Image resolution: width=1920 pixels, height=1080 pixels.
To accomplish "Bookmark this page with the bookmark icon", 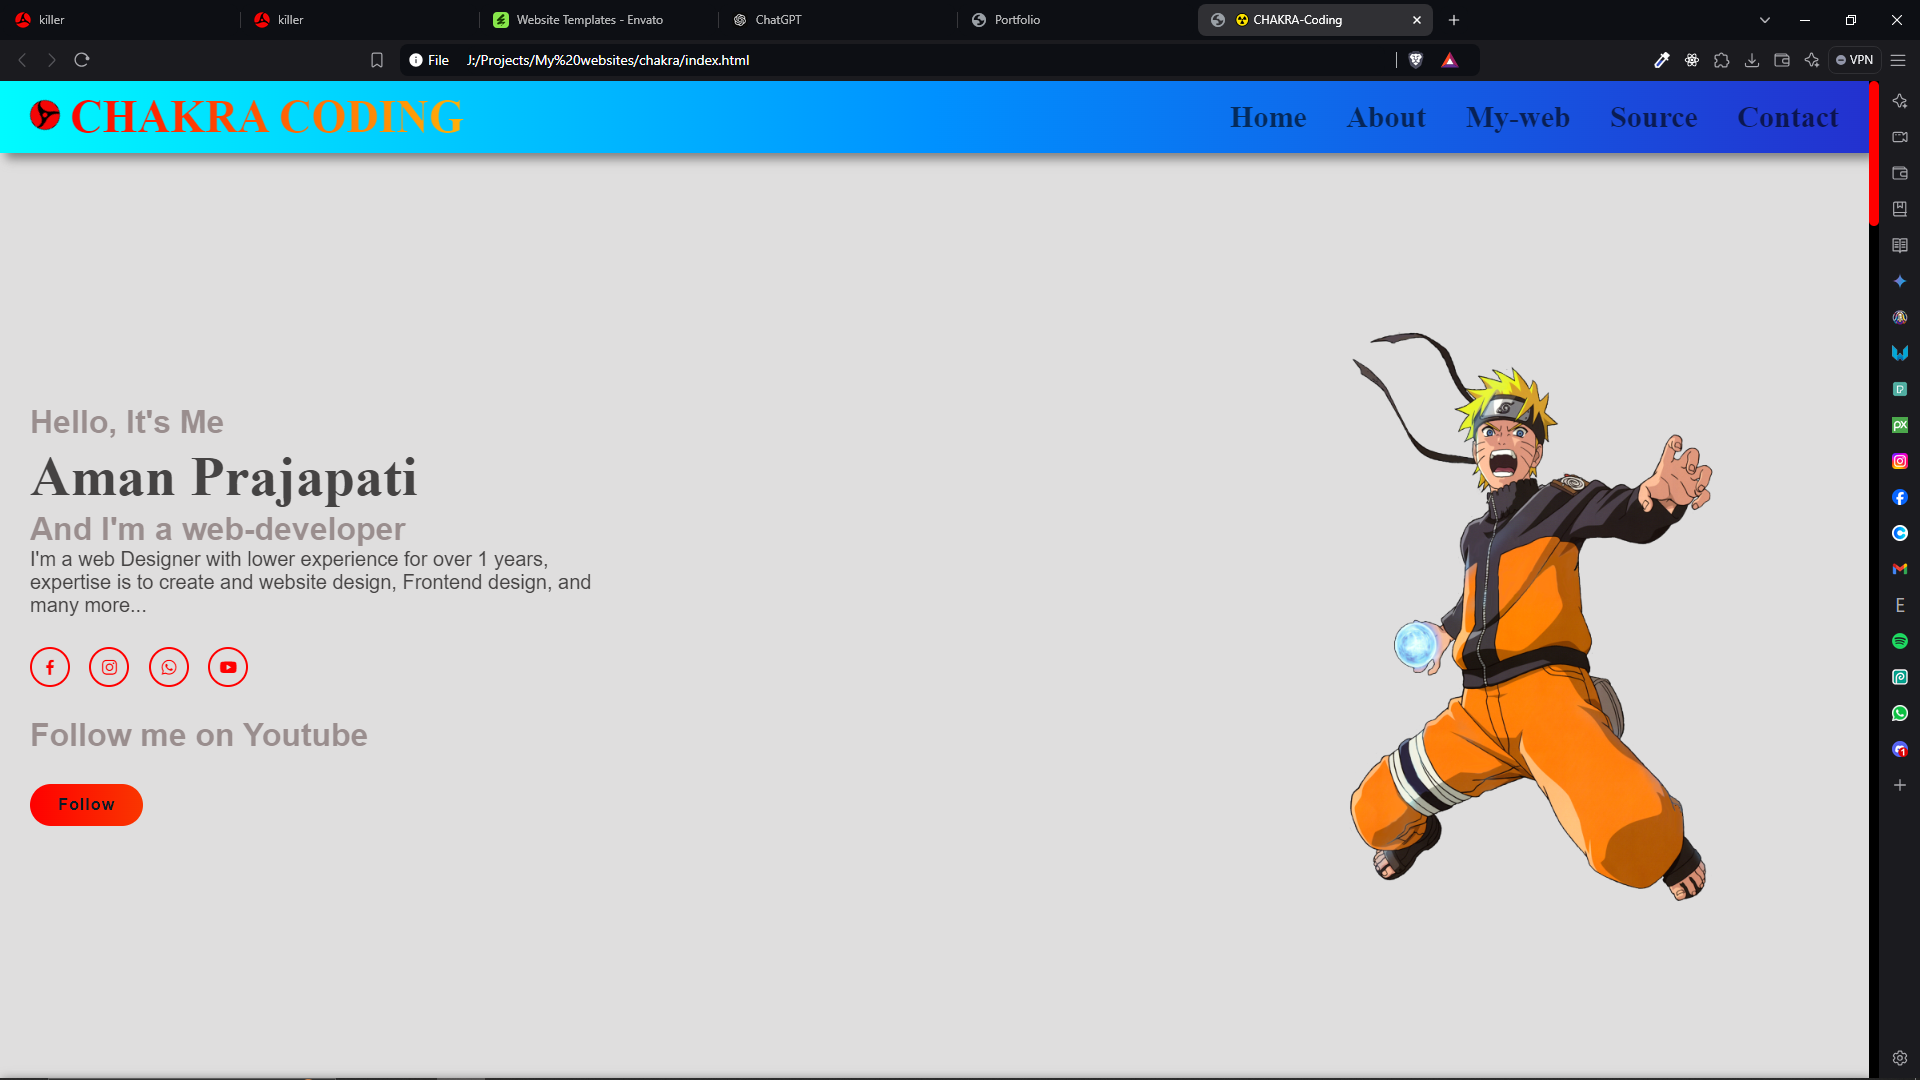I will pos(377,60).
